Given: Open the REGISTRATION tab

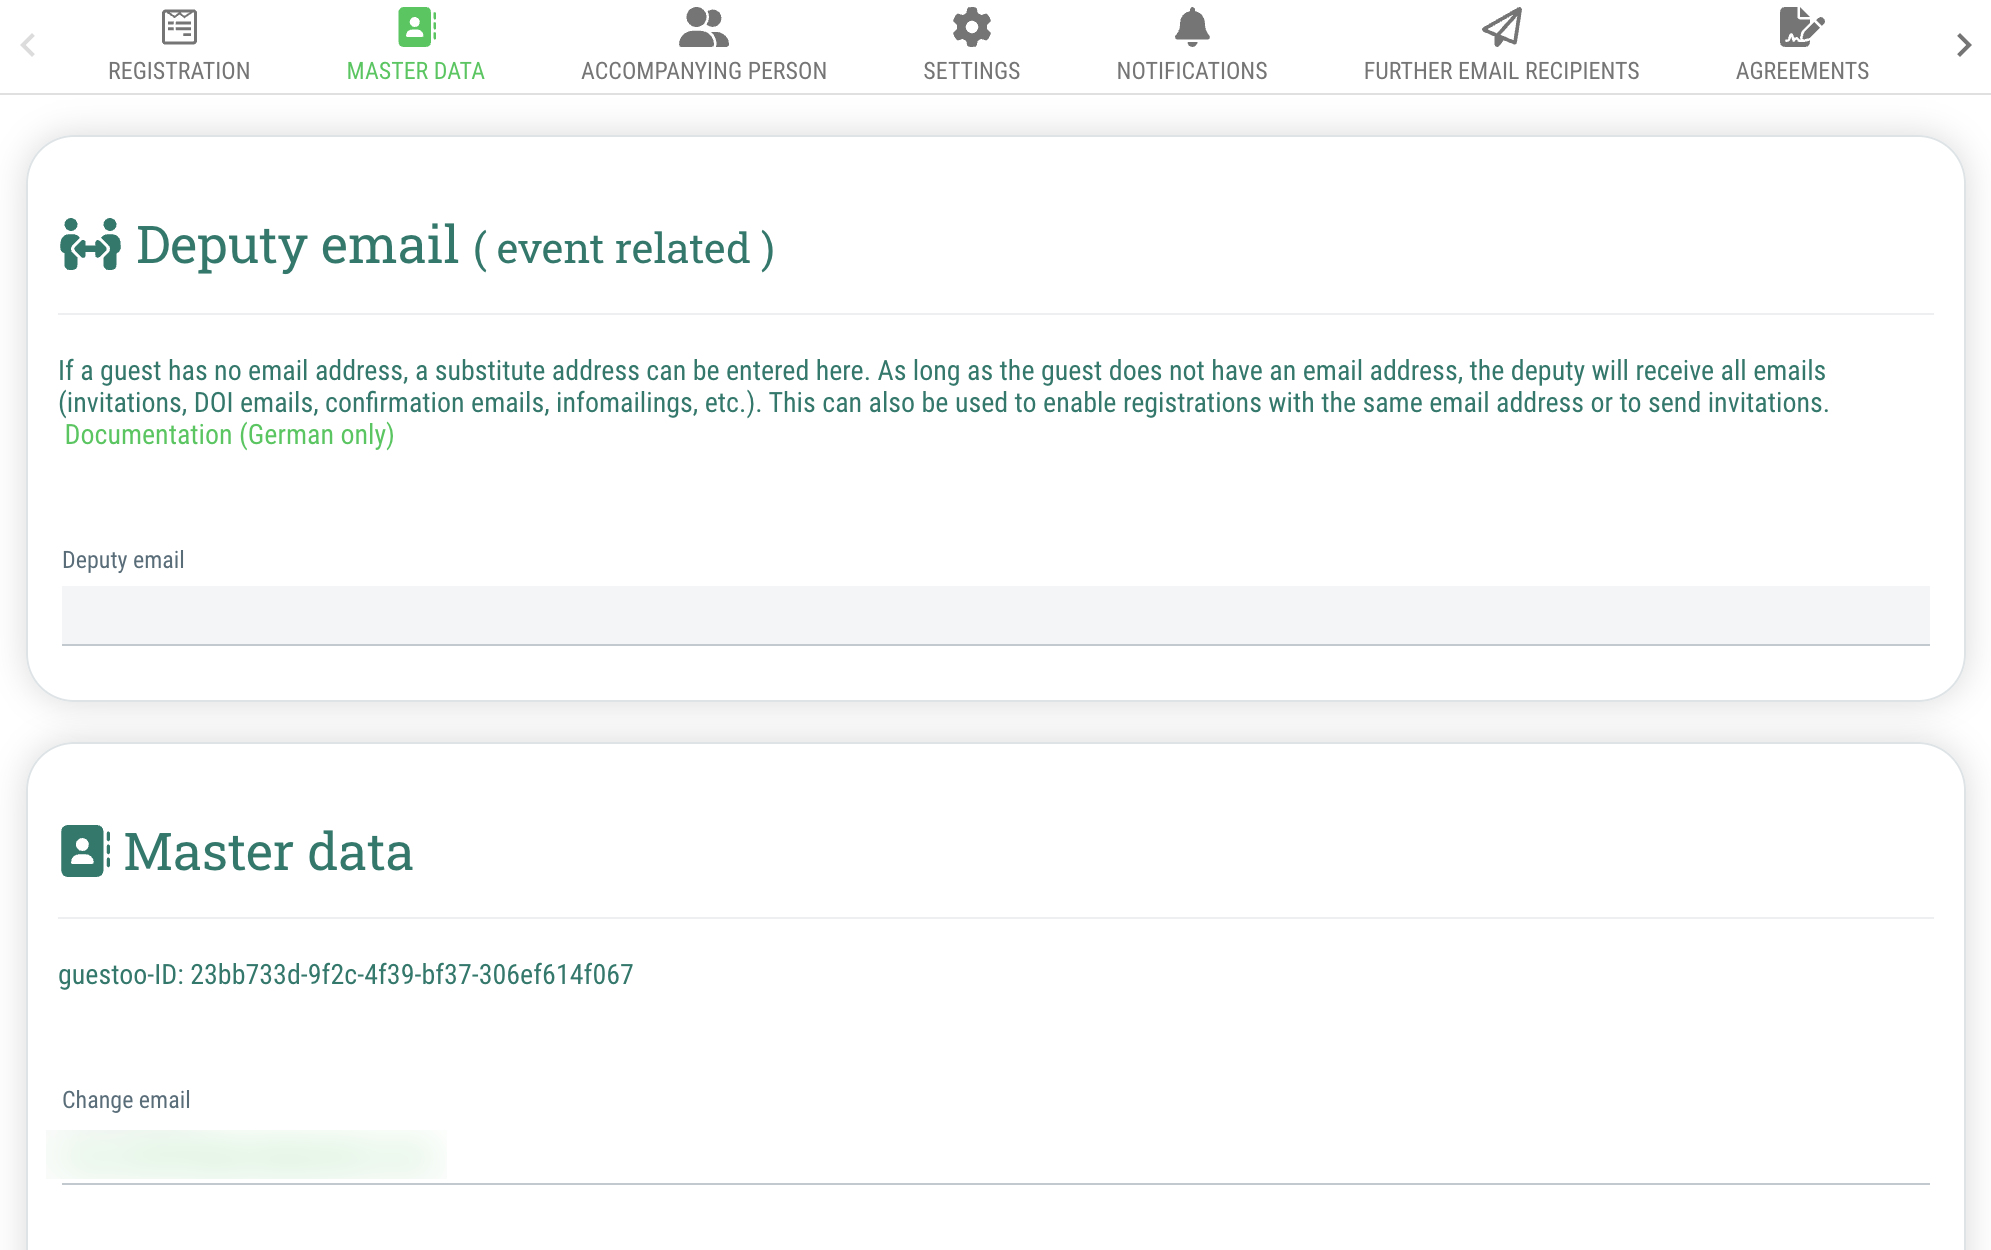Looking at the screenshot, I should (x=179, y=71).
